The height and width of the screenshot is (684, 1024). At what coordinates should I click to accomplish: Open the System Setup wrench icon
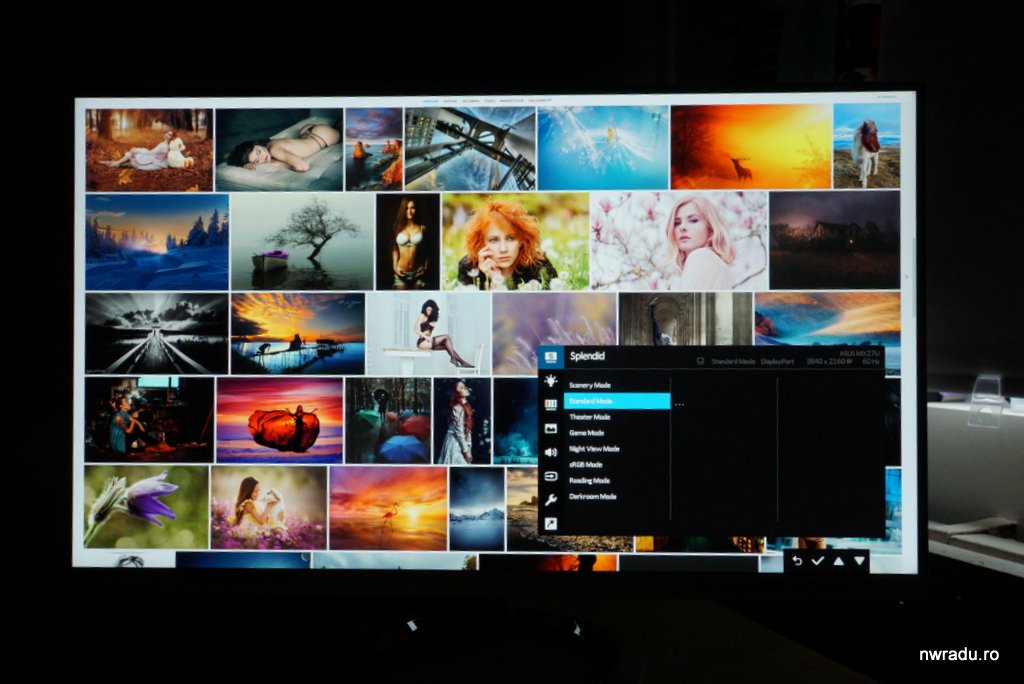coord(551,500)
